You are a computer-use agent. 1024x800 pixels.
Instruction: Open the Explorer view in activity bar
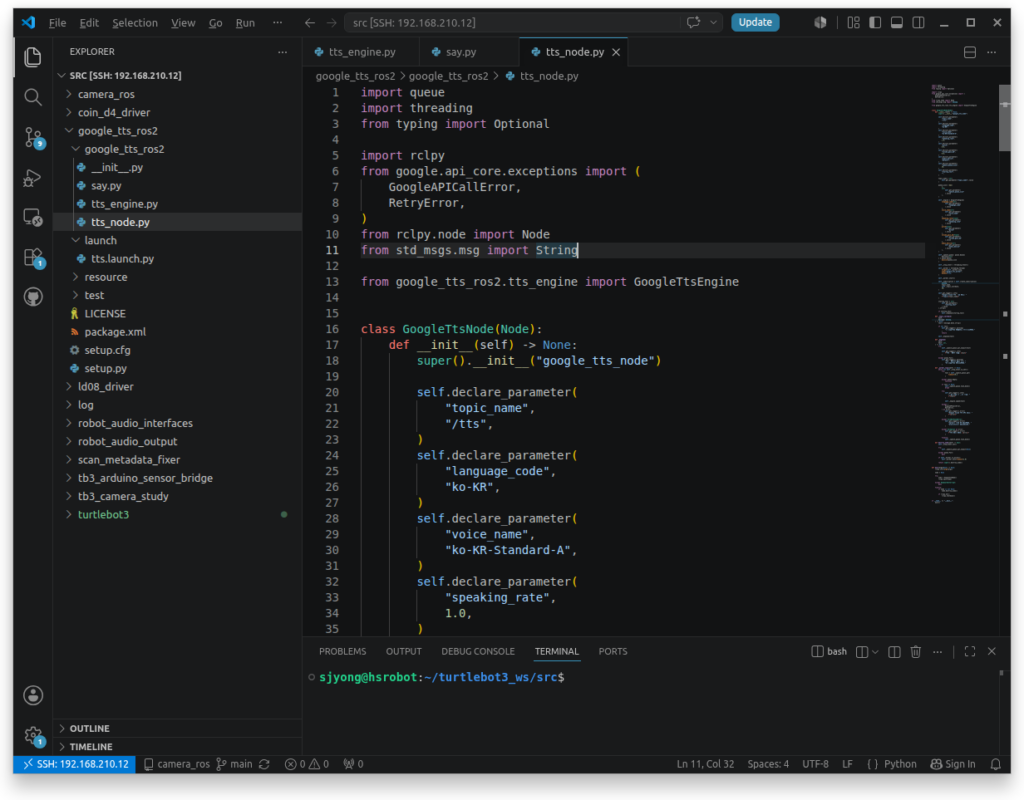pos(33,57)
